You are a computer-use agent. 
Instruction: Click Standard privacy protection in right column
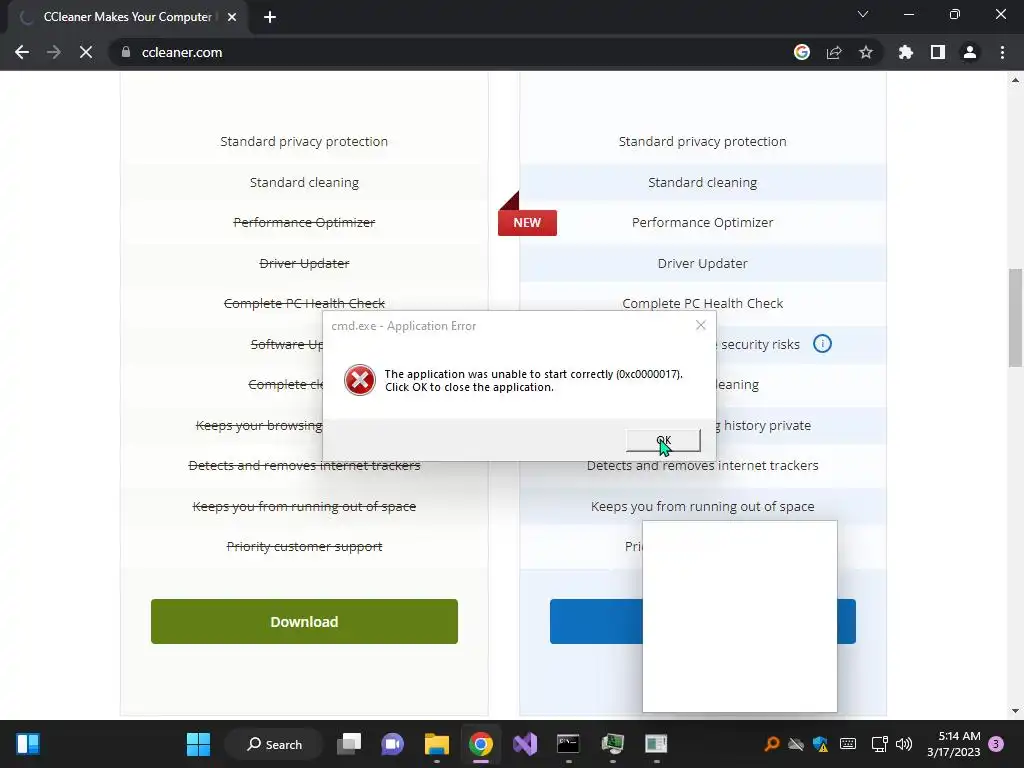(703, 141)
